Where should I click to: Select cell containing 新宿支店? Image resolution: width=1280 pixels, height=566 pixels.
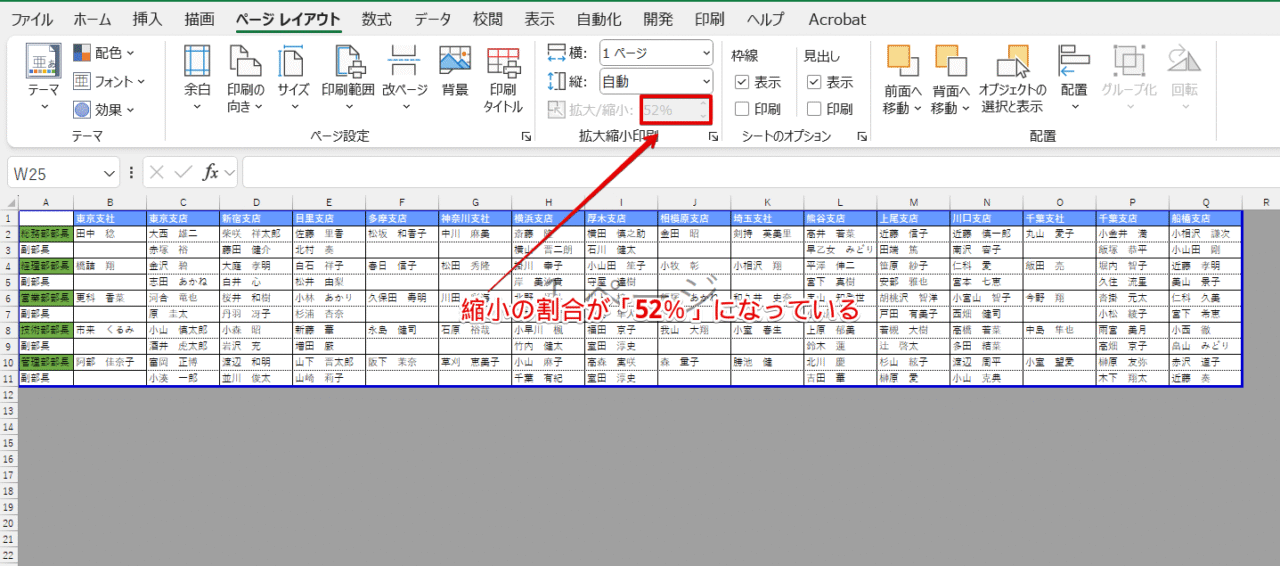[x=256, y=218]
